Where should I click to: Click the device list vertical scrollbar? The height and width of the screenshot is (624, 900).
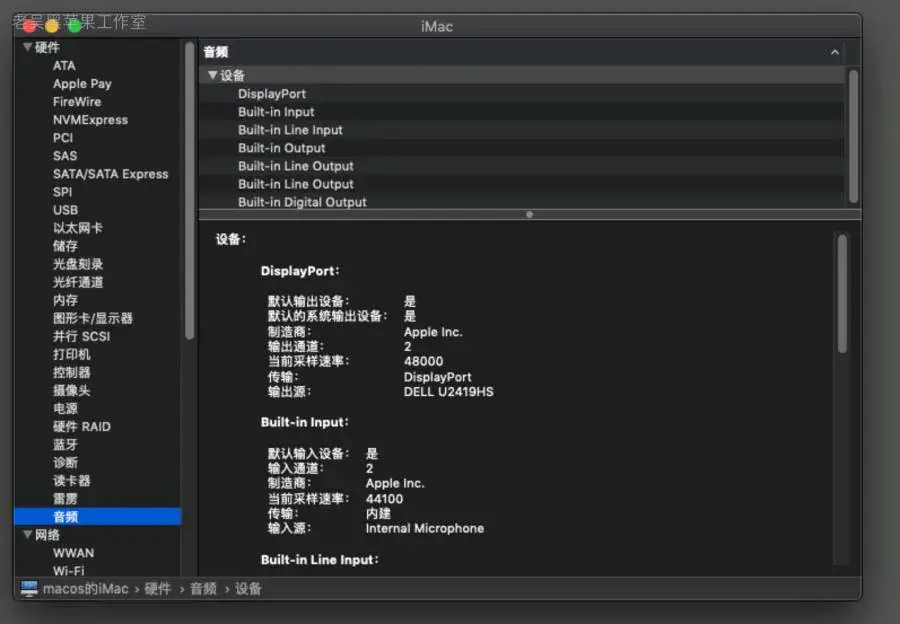(x=854, y=136)
